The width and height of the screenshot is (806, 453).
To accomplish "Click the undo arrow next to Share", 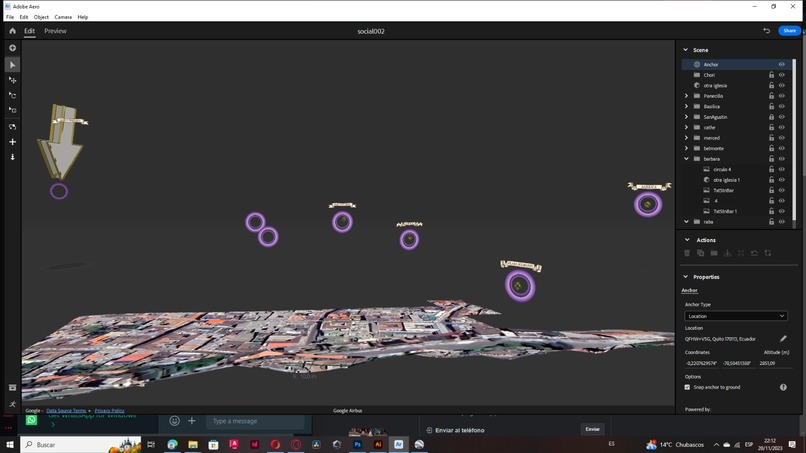I will coord(766,31).
